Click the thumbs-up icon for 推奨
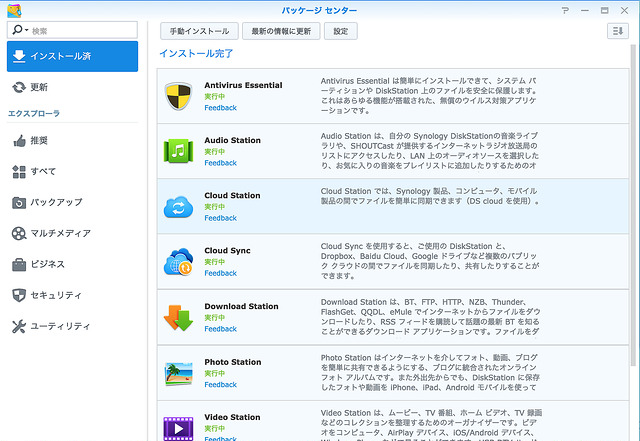Image resolution: width=640 pixels, height=441 pixels. coord(19,141)
